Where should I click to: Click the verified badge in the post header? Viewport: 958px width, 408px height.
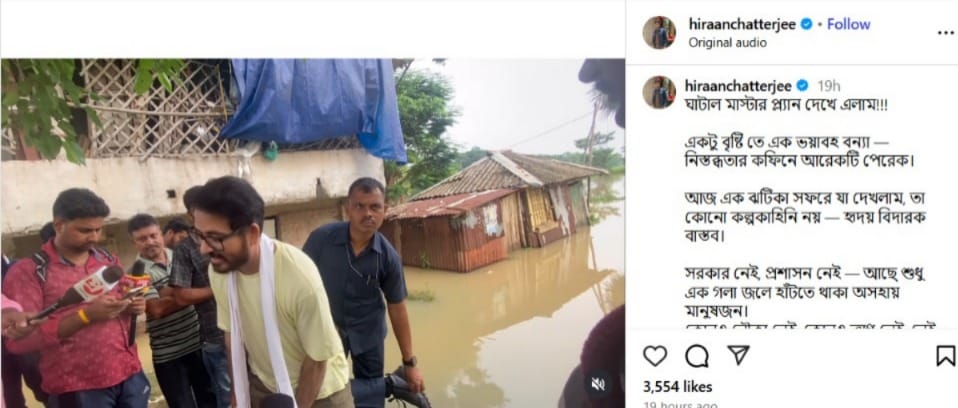click(x=806, y=24)
